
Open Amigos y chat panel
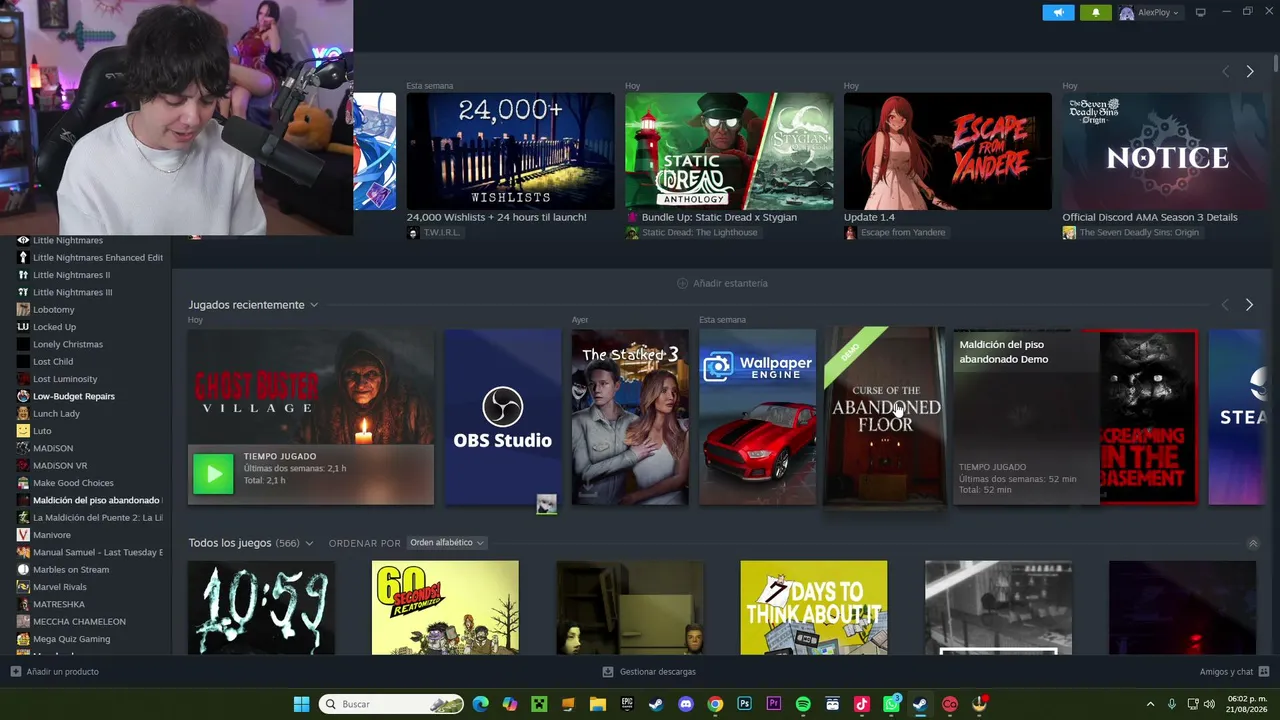tap(1234, 672)
